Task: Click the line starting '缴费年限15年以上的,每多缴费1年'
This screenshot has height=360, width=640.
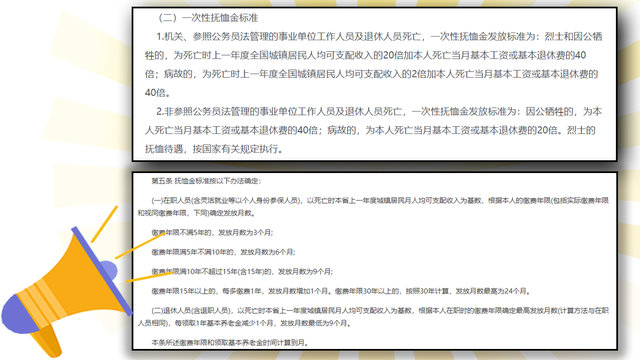Action: tap(341, 291)
